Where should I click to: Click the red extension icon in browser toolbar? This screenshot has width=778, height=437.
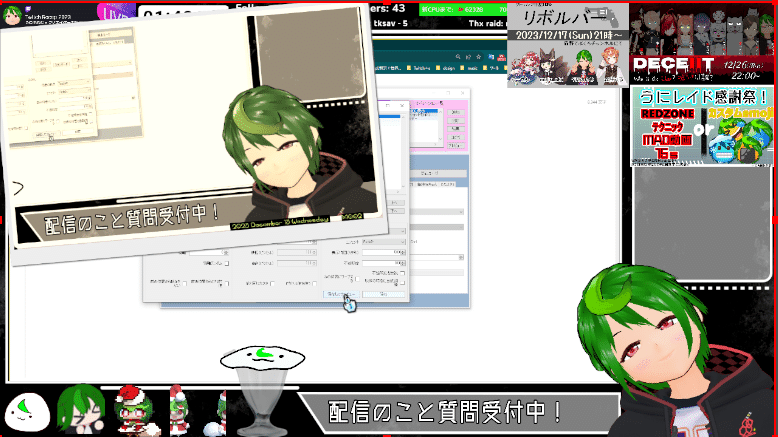[x=501, y=58]
